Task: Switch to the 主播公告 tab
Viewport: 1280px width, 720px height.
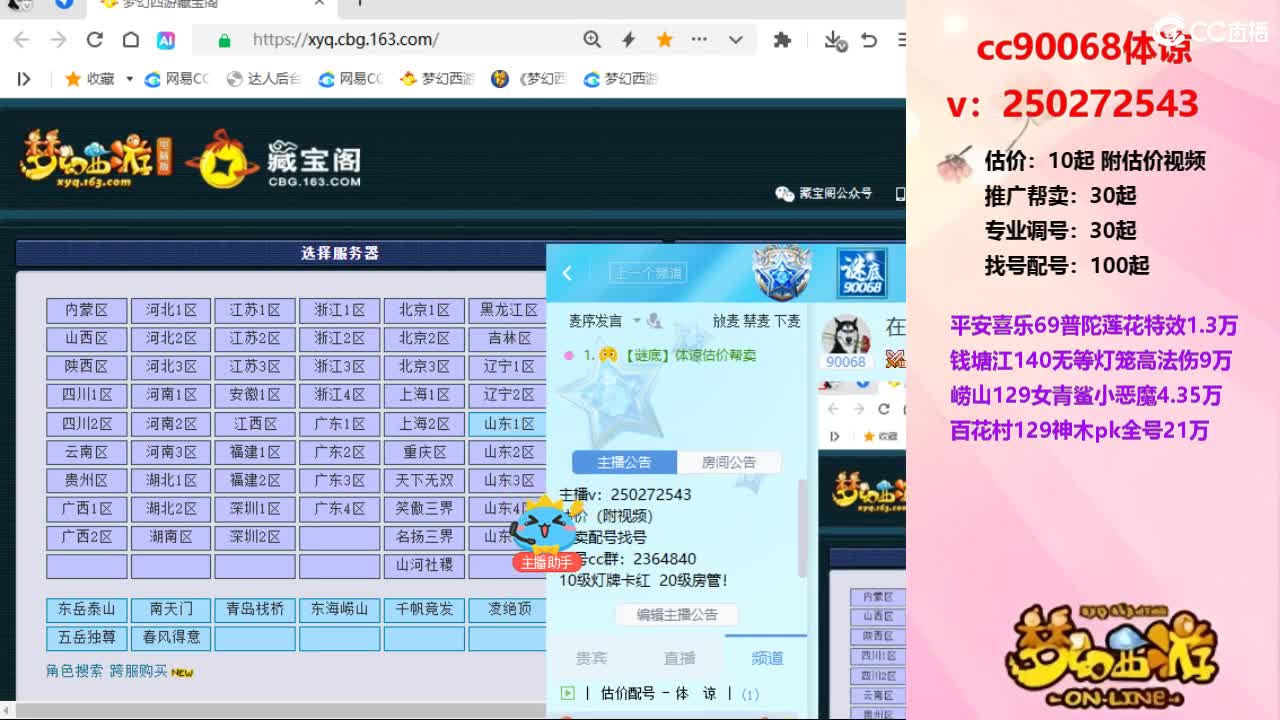Action: pos(624,462)
